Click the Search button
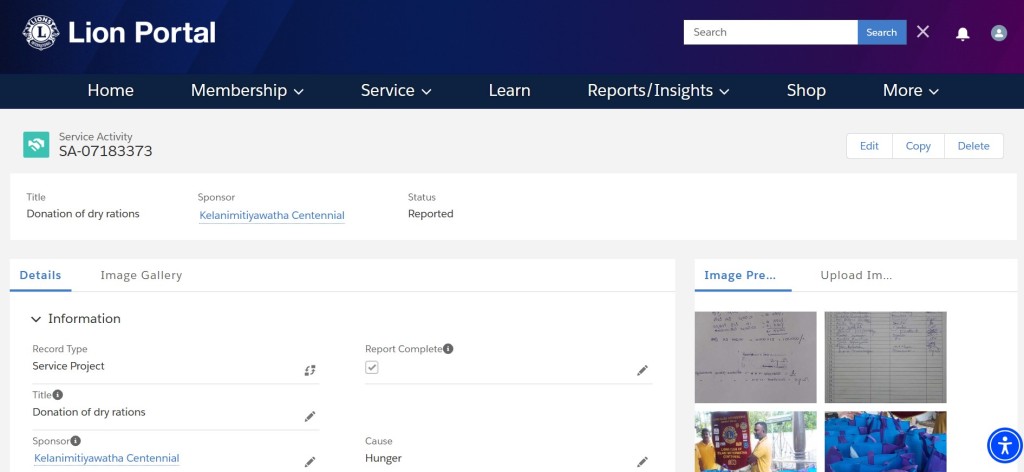 (882, 32)
